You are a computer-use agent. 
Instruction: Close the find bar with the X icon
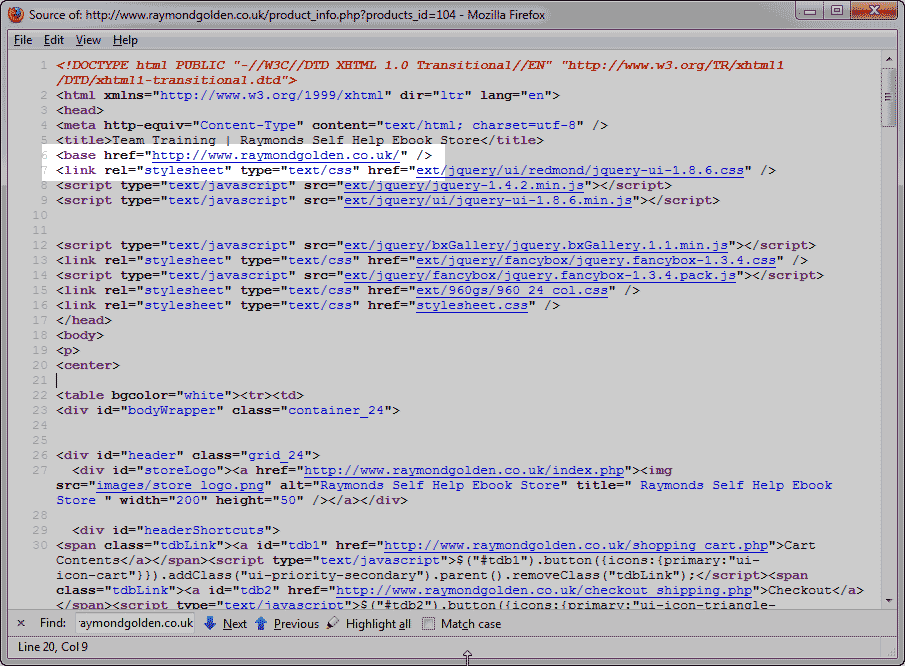tap(21, 623)
